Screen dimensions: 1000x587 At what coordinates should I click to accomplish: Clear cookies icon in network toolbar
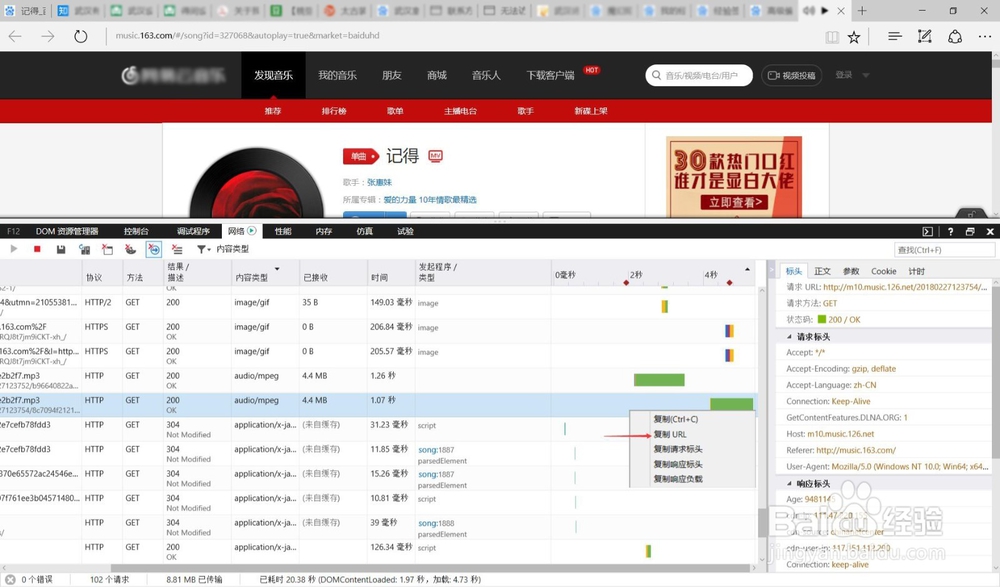click(x=131, y=249)
